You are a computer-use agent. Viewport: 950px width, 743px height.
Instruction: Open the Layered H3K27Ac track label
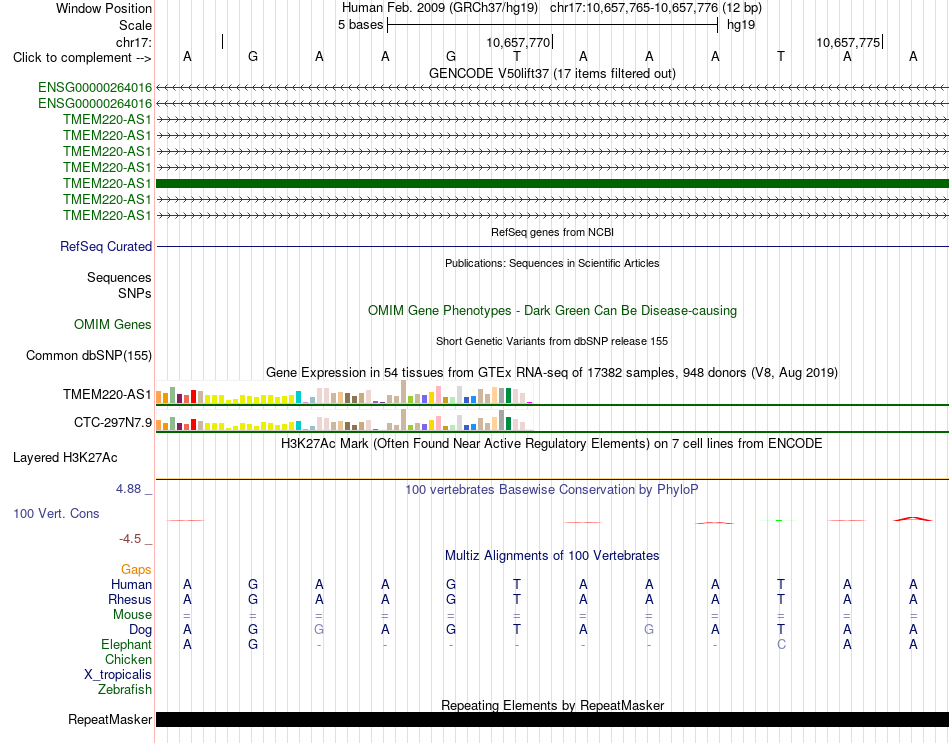[x=65, y=458]
